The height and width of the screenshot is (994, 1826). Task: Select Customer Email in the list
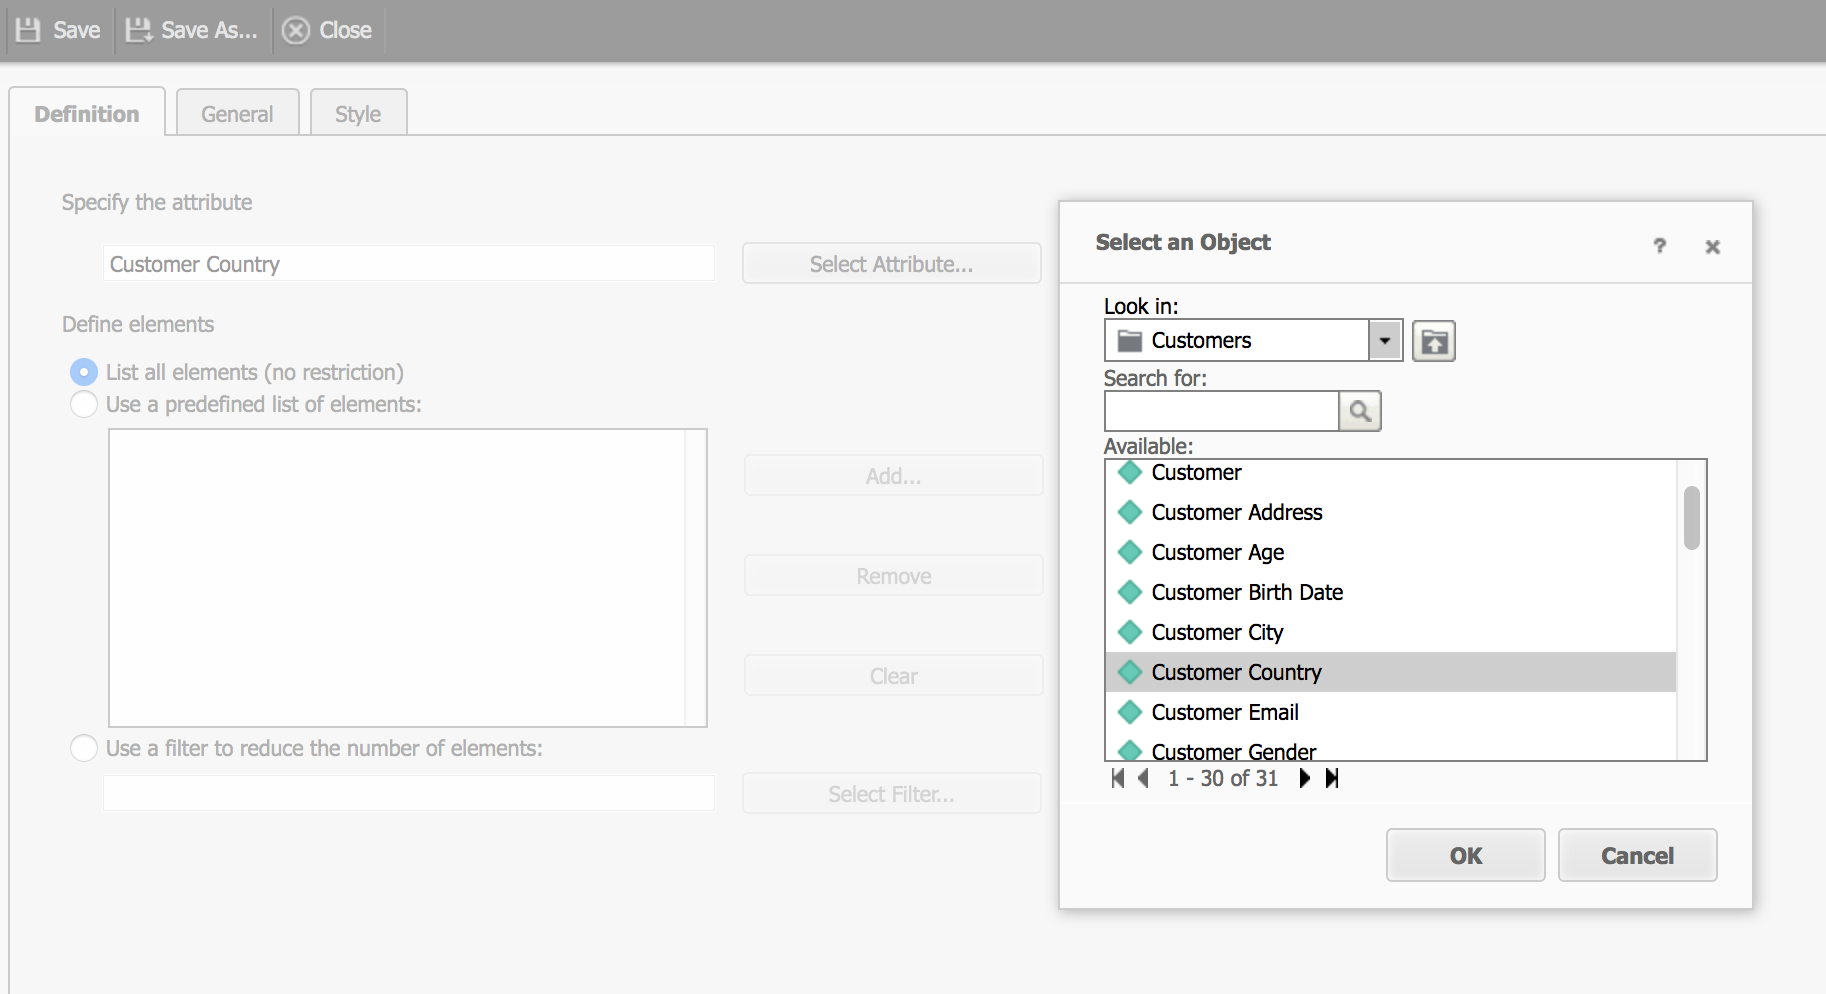point(1390,712)
